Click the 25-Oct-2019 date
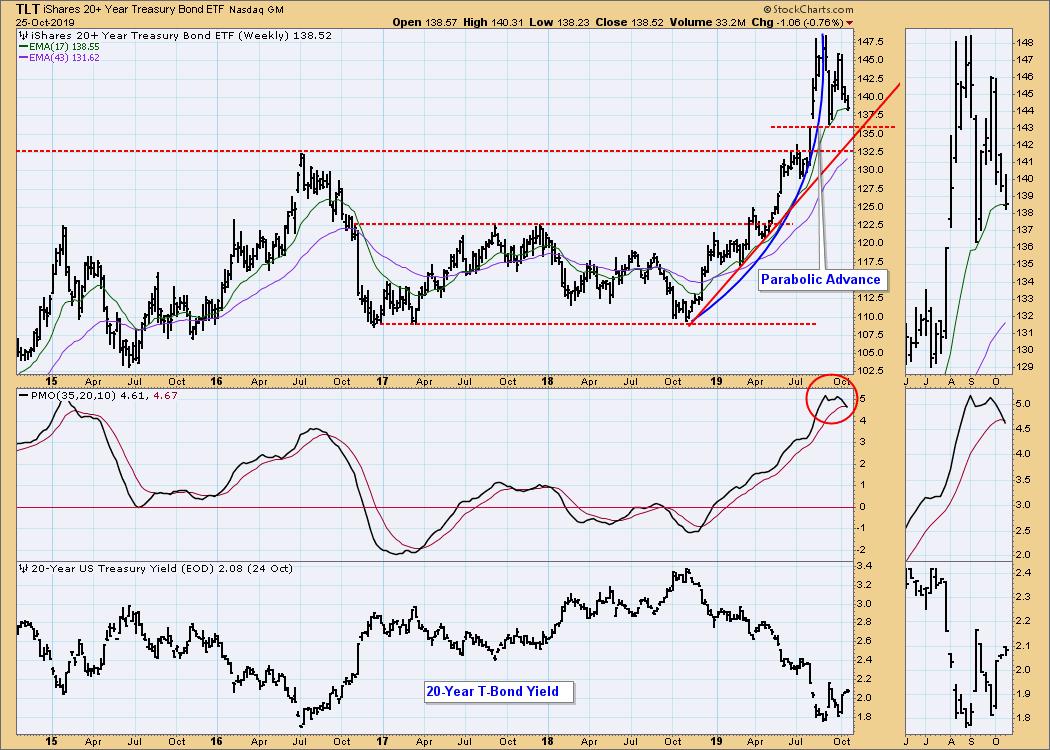Viewport: 1050px width, 750px height. [x=46, y=22]
